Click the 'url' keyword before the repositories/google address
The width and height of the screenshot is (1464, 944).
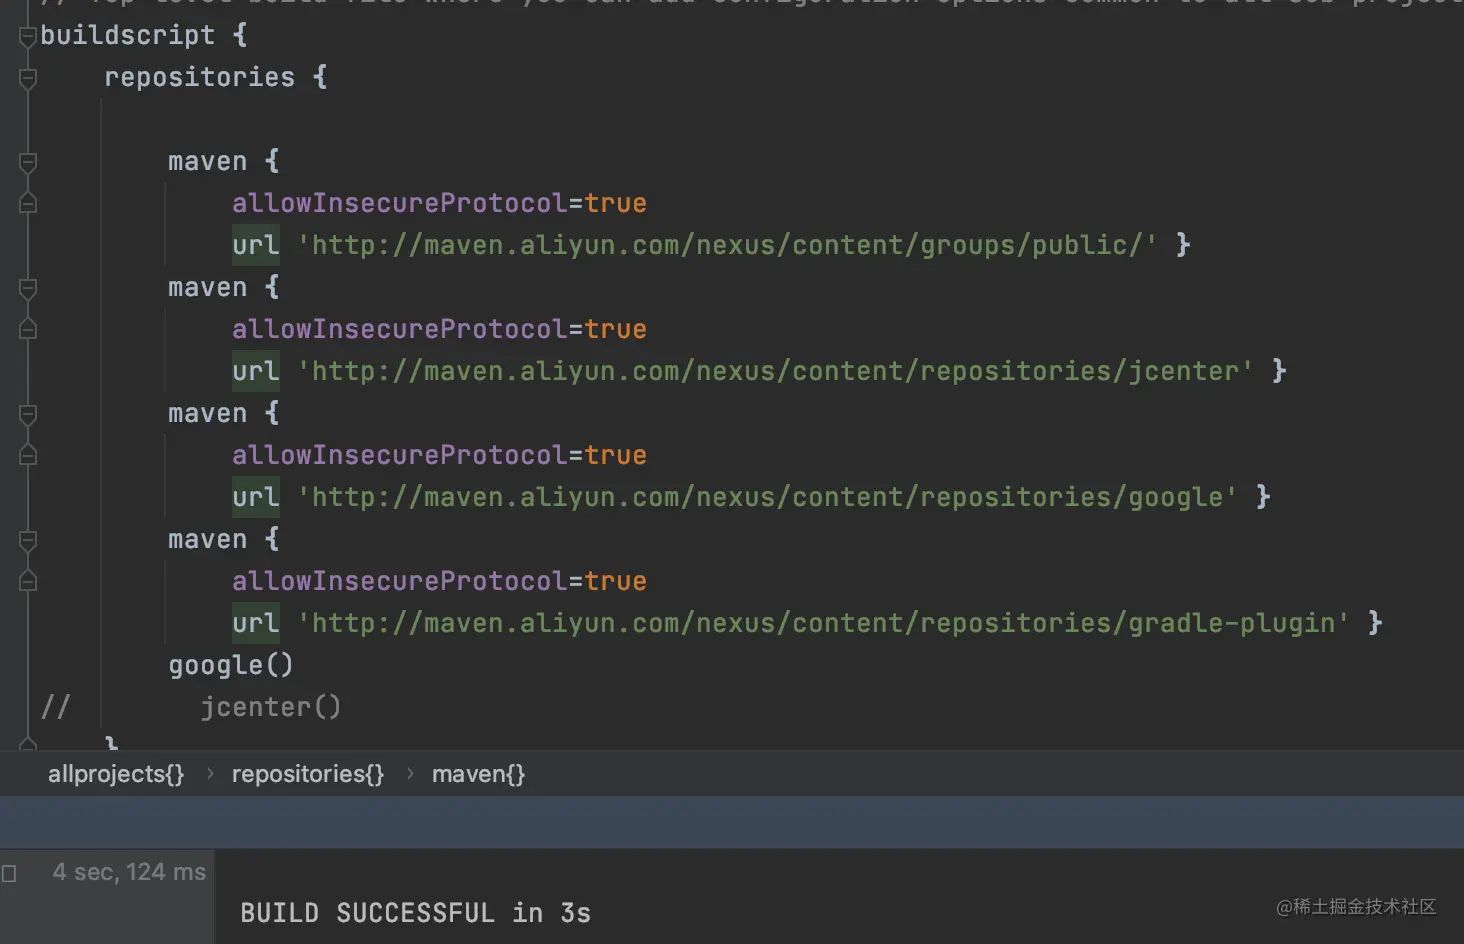click(256, 497)
